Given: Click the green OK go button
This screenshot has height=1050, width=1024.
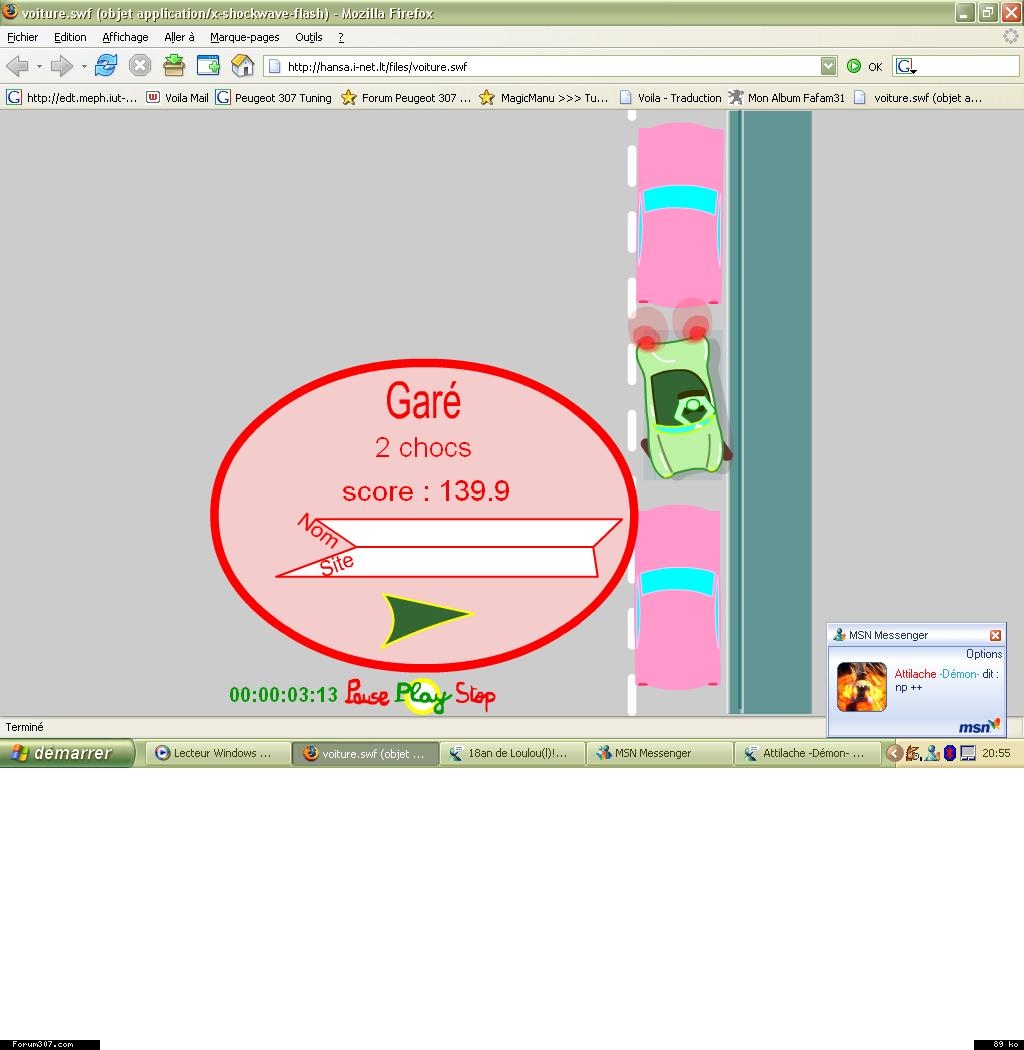Looking at the screenshot, I should click(864, 66).
